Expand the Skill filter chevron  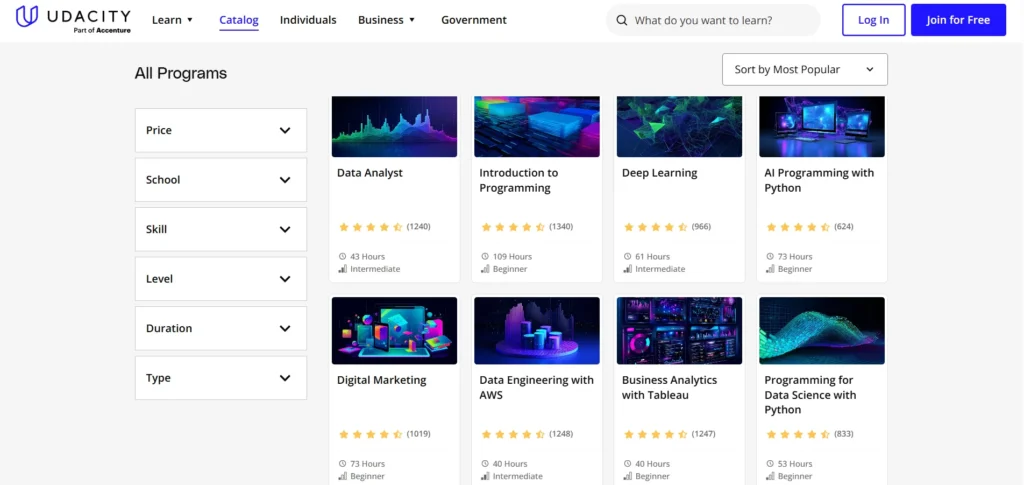click(x=285, y=229)
